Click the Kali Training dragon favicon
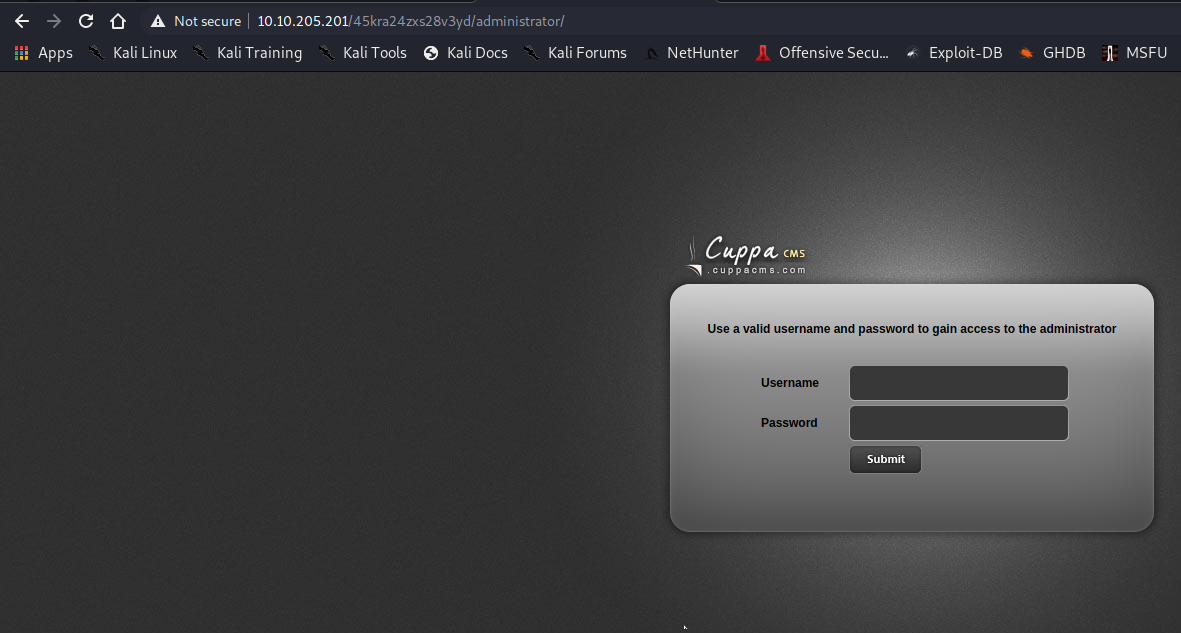This screenshot has height=633, width=1181. click(200, 53)
